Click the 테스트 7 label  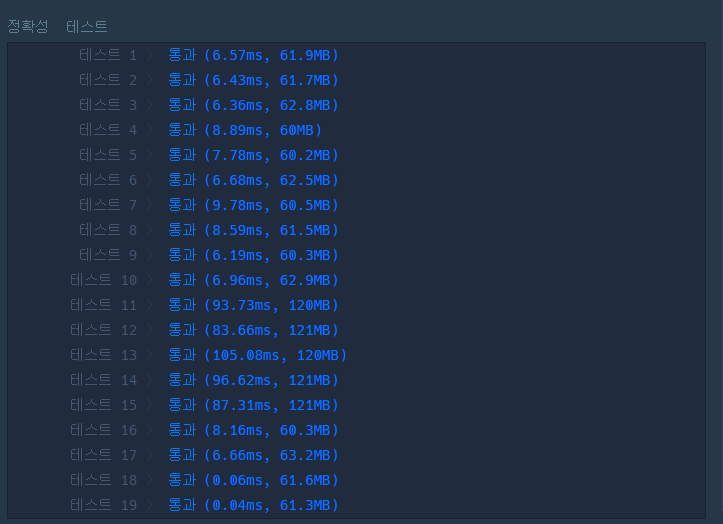click(x=108, y=204)
